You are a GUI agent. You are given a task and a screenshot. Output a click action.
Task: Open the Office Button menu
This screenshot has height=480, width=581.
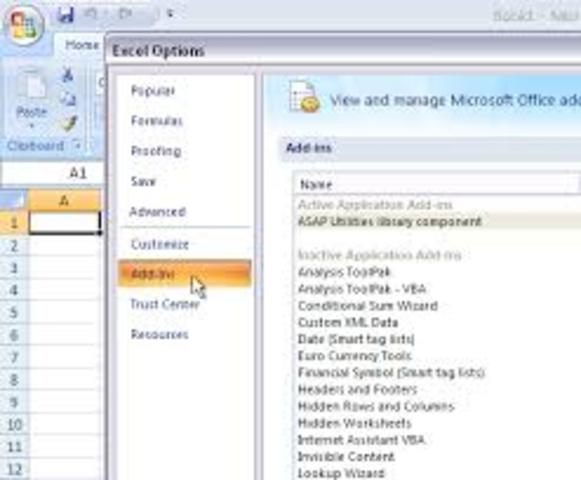pyautogui.click(x=24, y=25)
